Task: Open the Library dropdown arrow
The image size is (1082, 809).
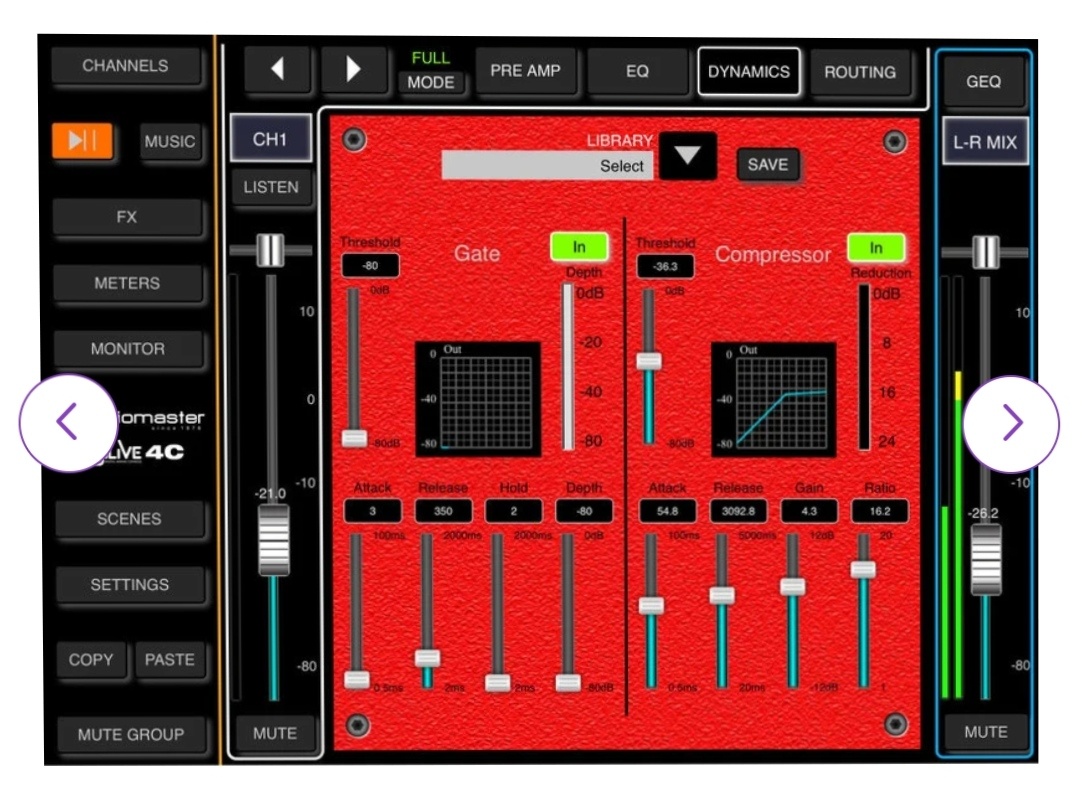Action: click(688, 156)
